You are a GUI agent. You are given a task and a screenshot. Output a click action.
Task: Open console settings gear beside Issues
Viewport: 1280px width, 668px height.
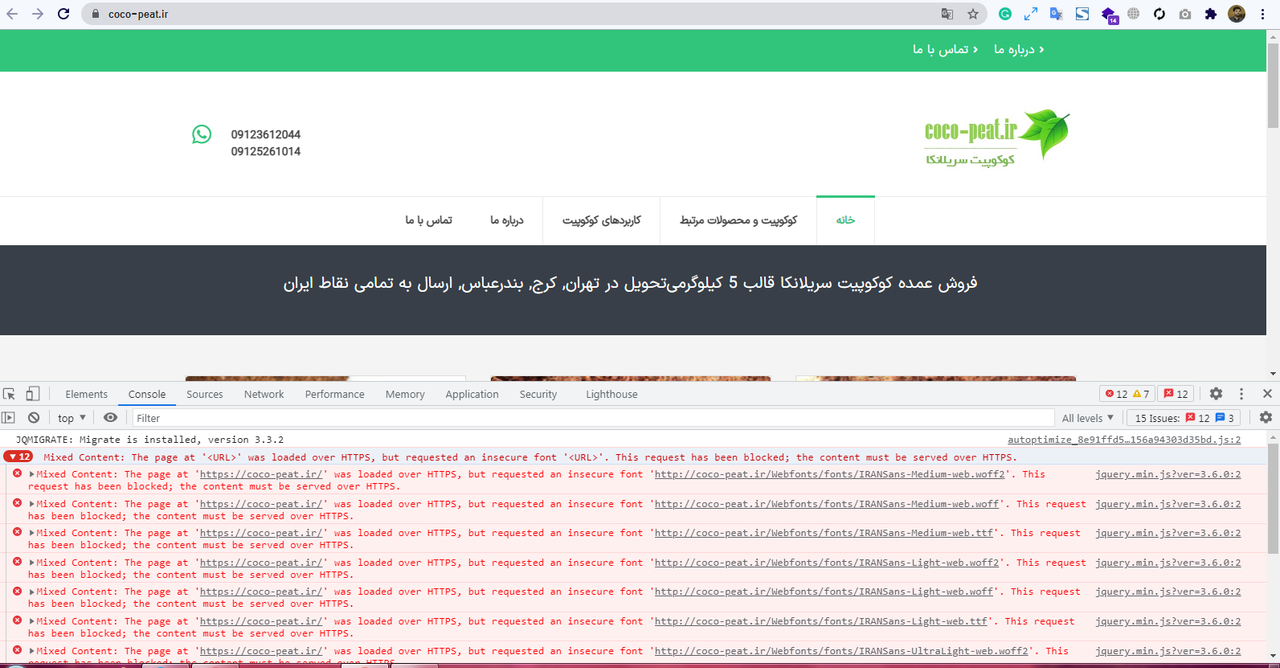[1266, 418]
